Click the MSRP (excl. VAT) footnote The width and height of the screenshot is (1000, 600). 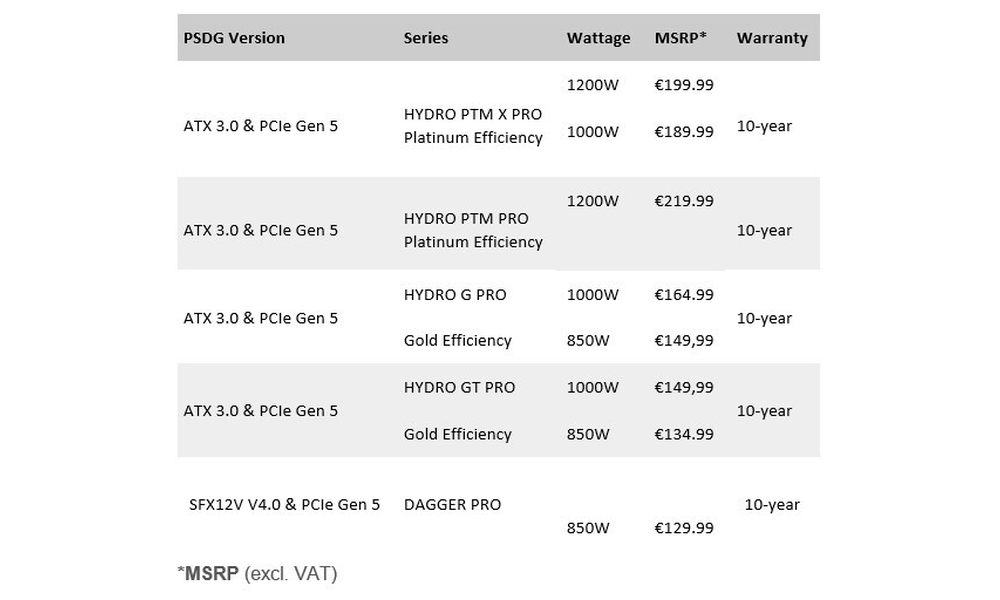257,574
